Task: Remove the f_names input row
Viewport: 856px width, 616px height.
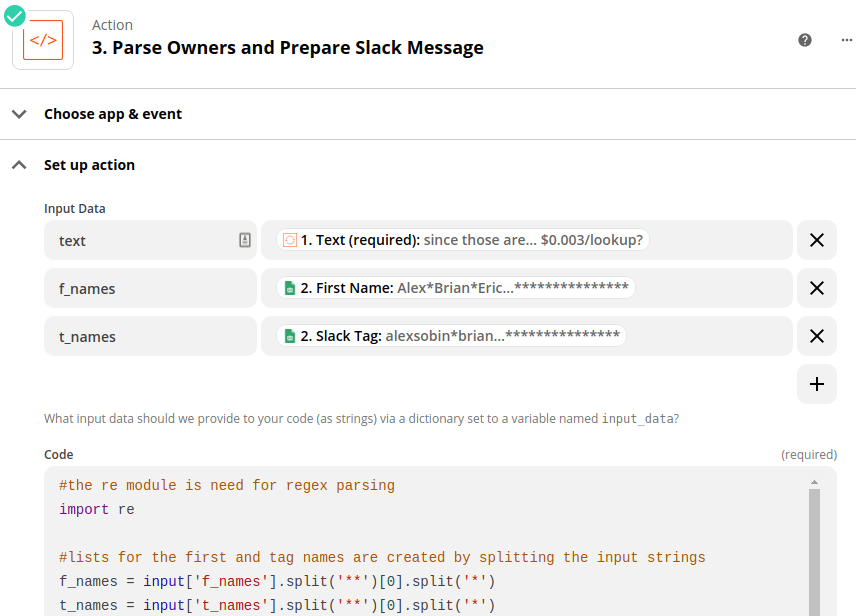Action: (816, 288)
